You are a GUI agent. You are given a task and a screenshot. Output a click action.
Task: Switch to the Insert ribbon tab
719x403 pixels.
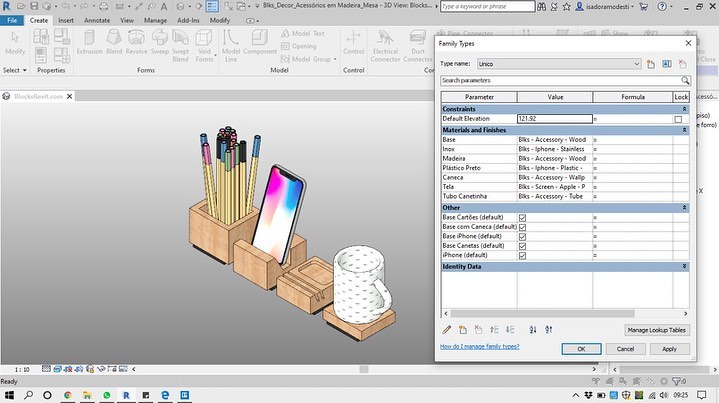tap(66, 21)
